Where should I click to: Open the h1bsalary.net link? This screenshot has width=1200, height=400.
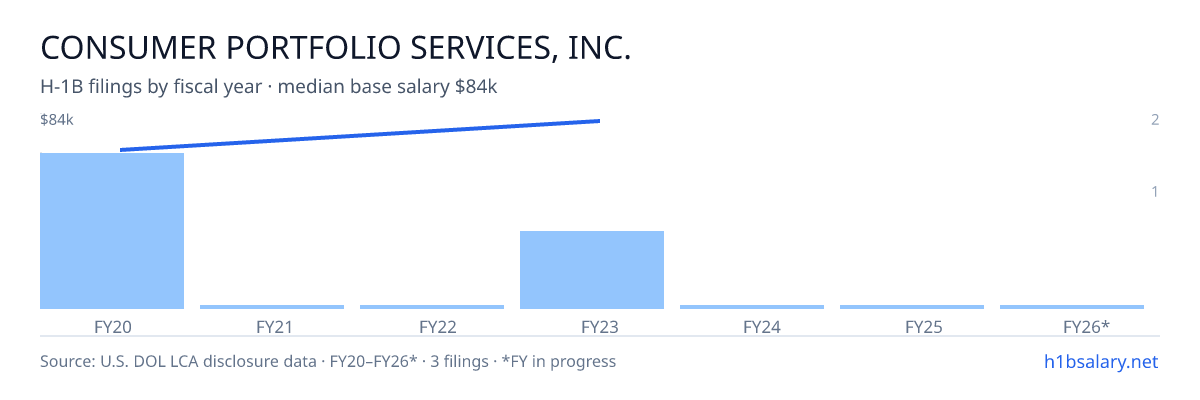coord(1100,361)
